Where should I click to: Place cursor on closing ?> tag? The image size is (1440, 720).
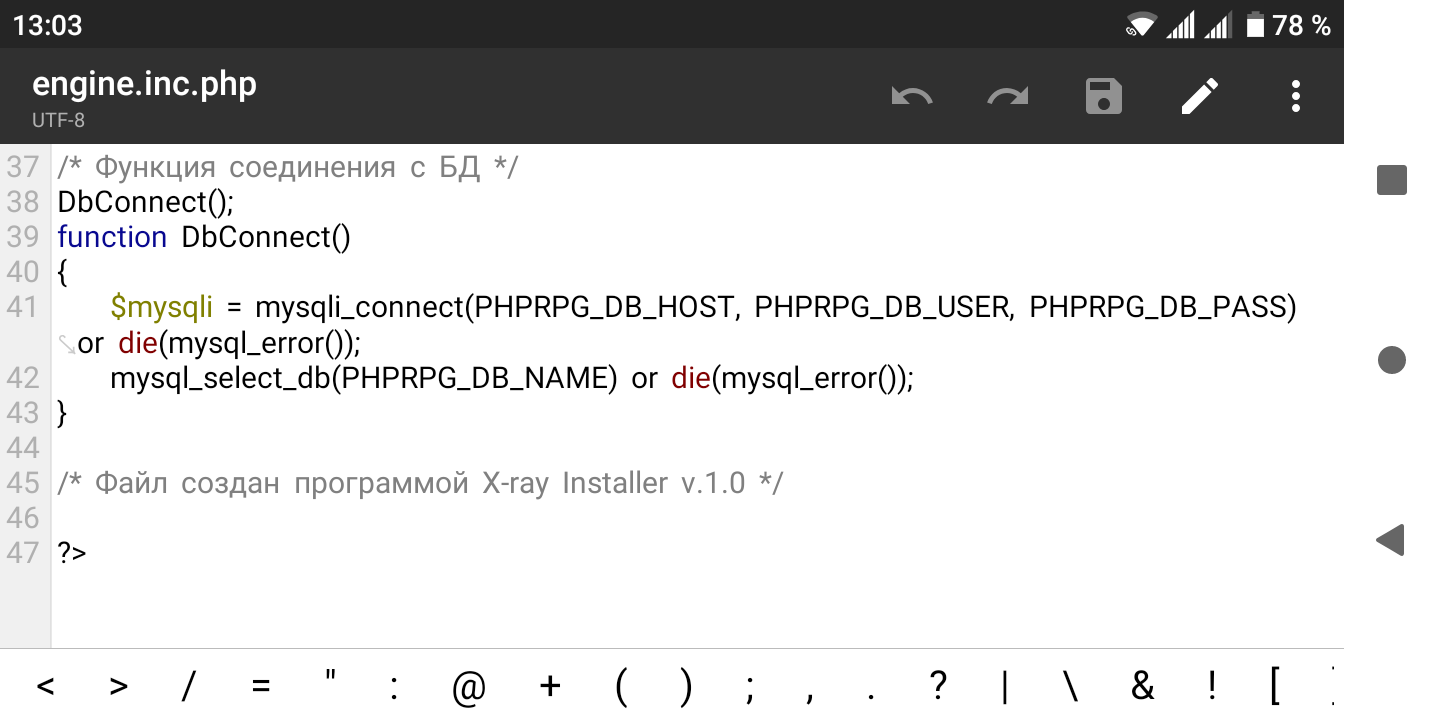pyautogui.click(x=72, y=552)
